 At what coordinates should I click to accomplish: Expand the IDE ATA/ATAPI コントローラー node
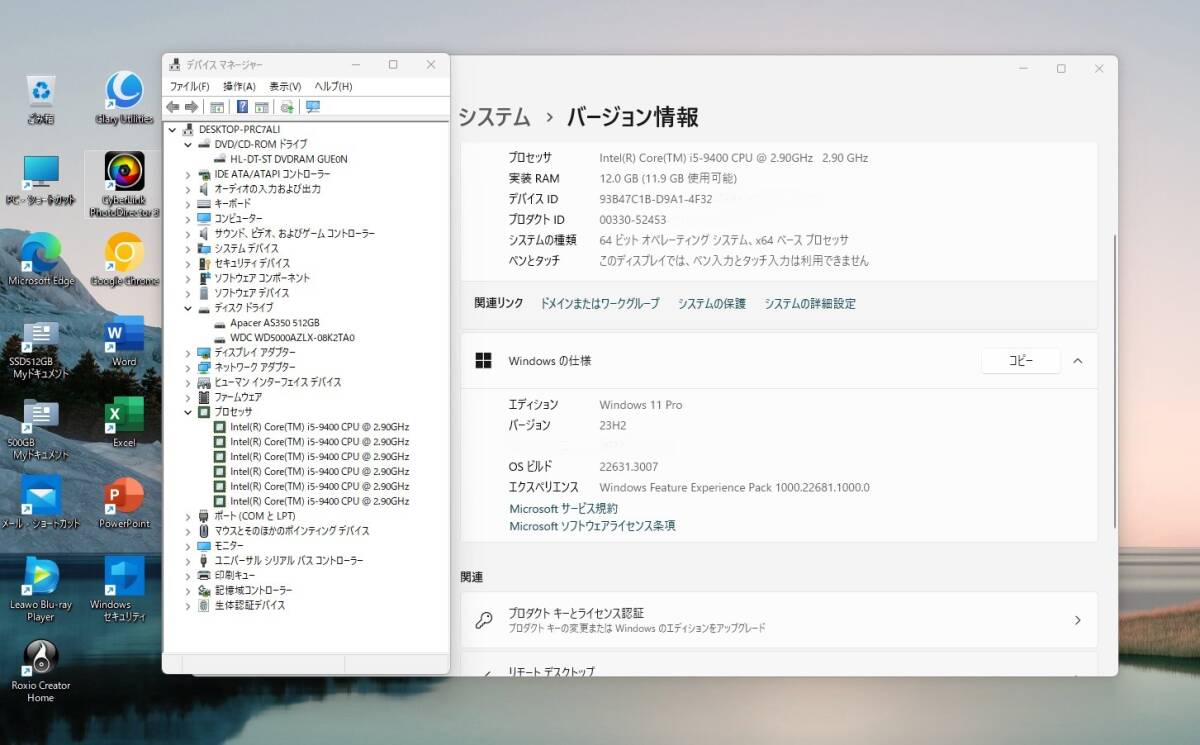(188, 174)
